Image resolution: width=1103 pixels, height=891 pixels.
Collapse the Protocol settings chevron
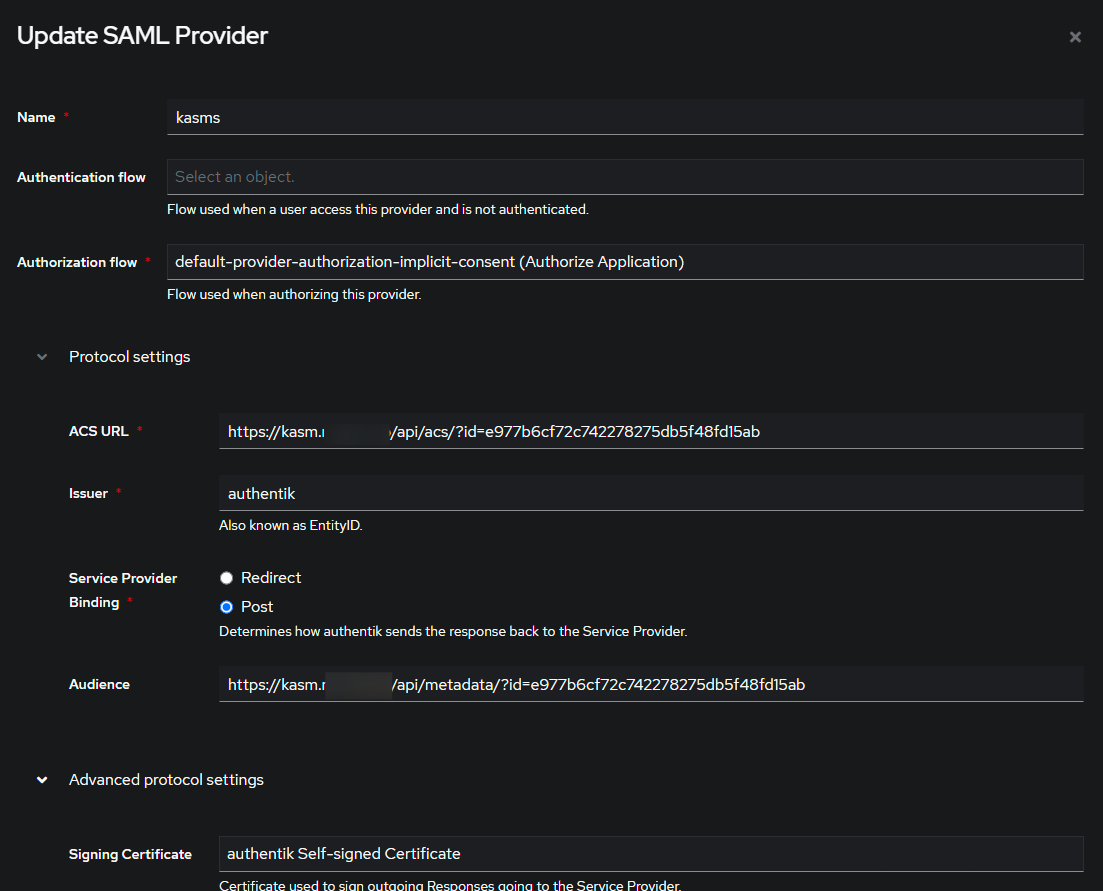click(42, 357)
